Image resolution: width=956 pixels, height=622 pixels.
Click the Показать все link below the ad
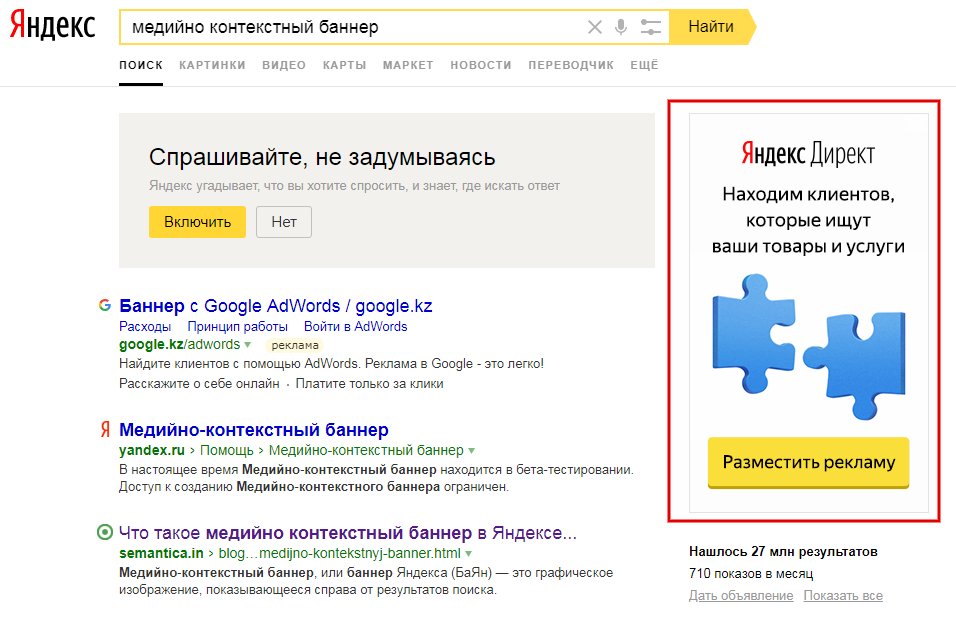pyautogui.click(x=843, y=595)
